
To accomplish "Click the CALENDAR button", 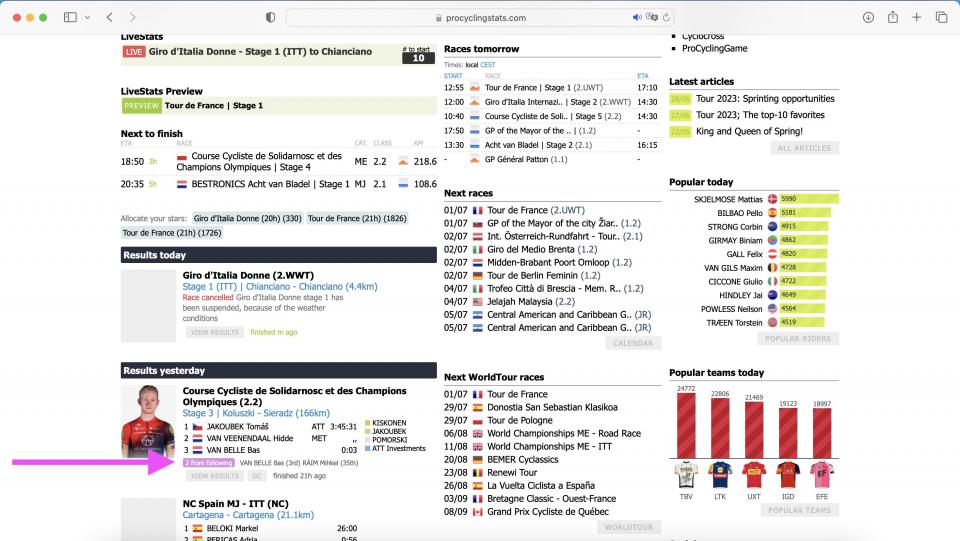I will pyautogui.click(x=633, y=343).
